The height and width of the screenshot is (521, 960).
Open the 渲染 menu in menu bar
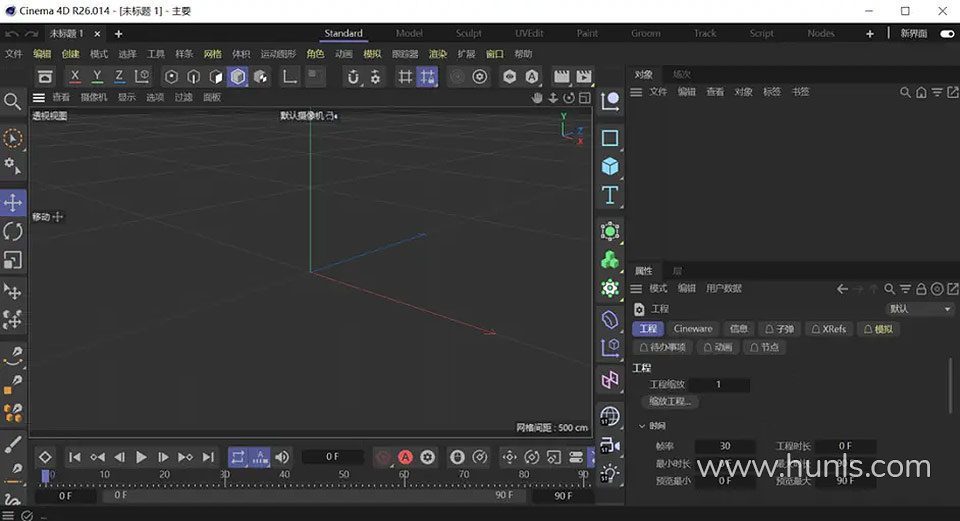(438, 54)
